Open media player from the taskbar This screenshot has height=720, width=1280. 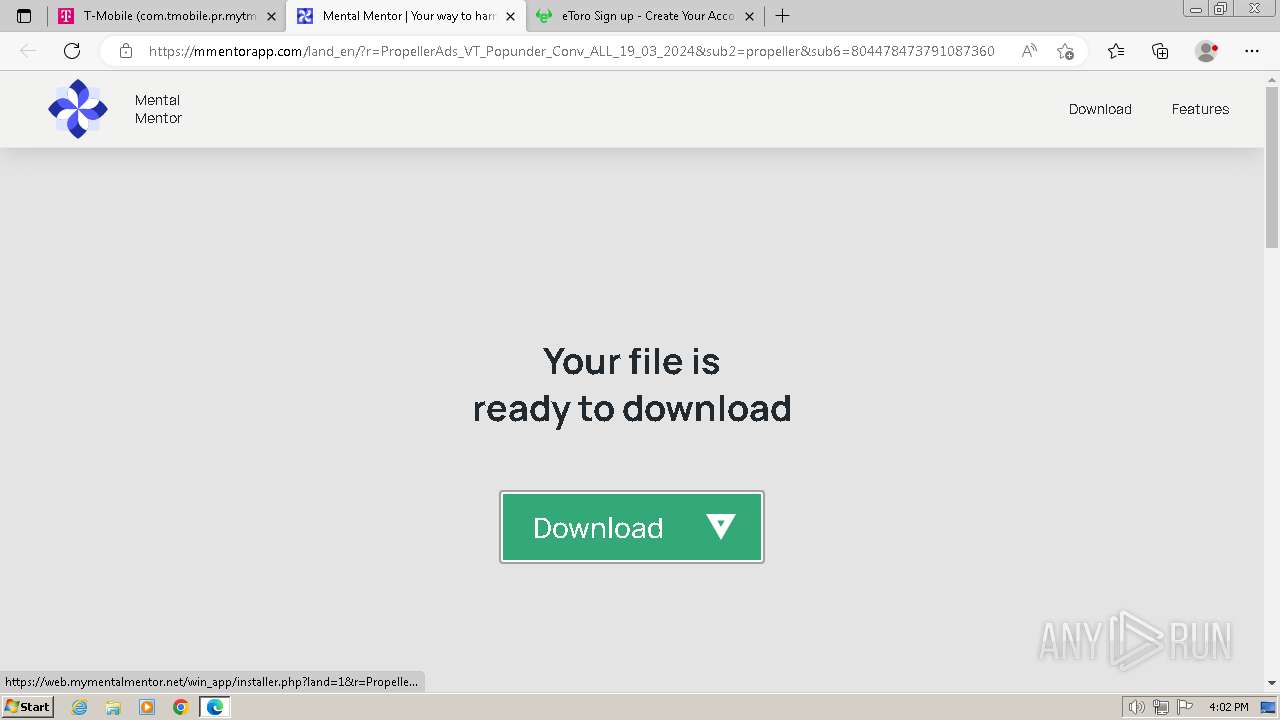point(147,707)
